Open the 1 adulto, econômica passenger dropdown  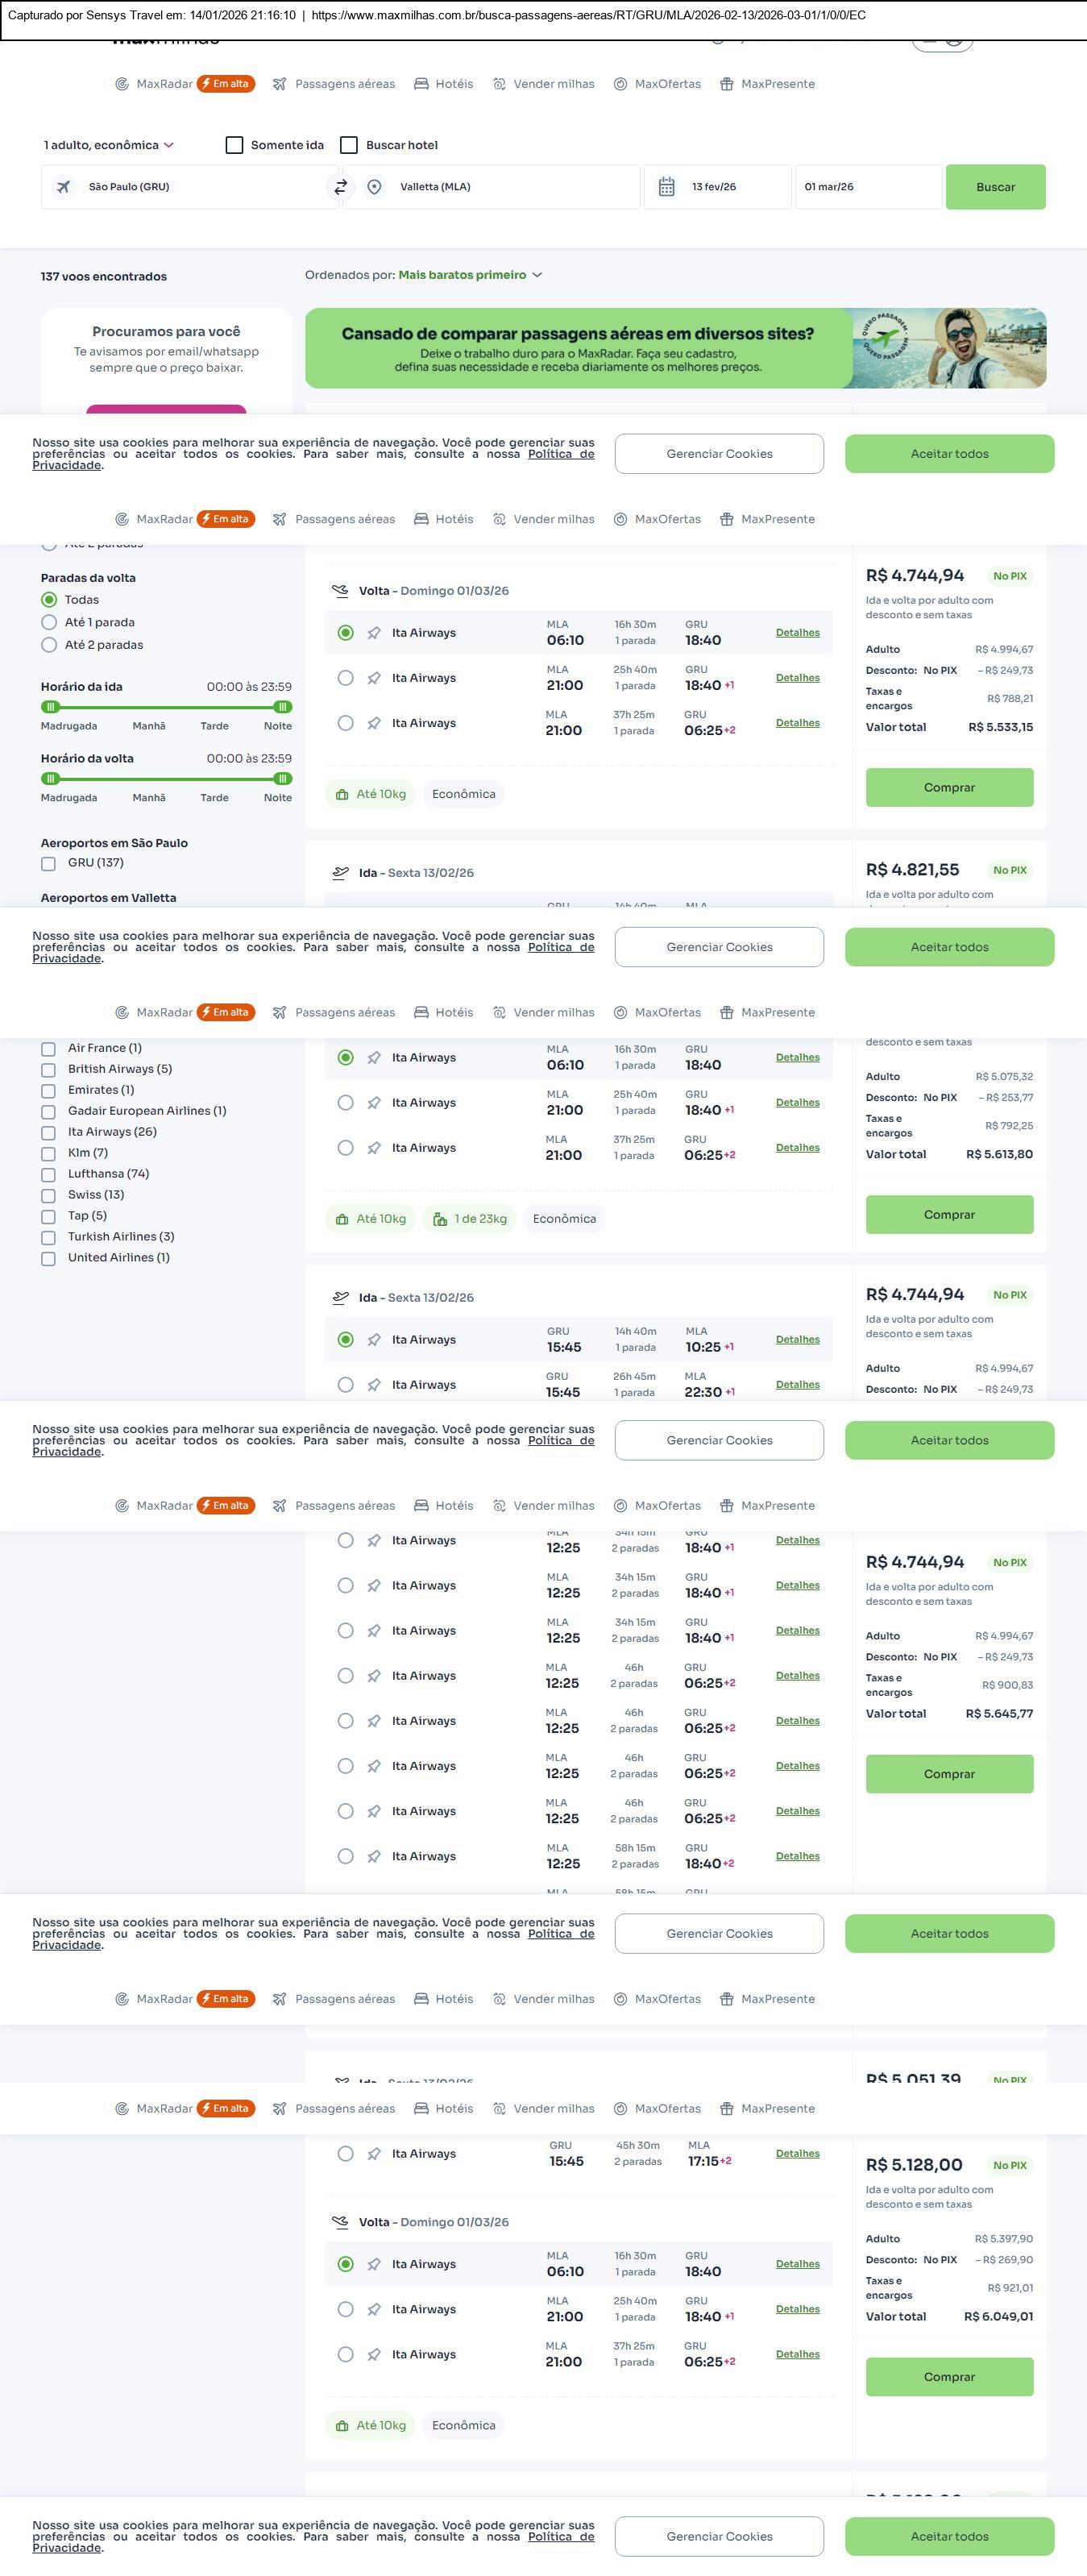pyautogui.click(x=108, y=145)
